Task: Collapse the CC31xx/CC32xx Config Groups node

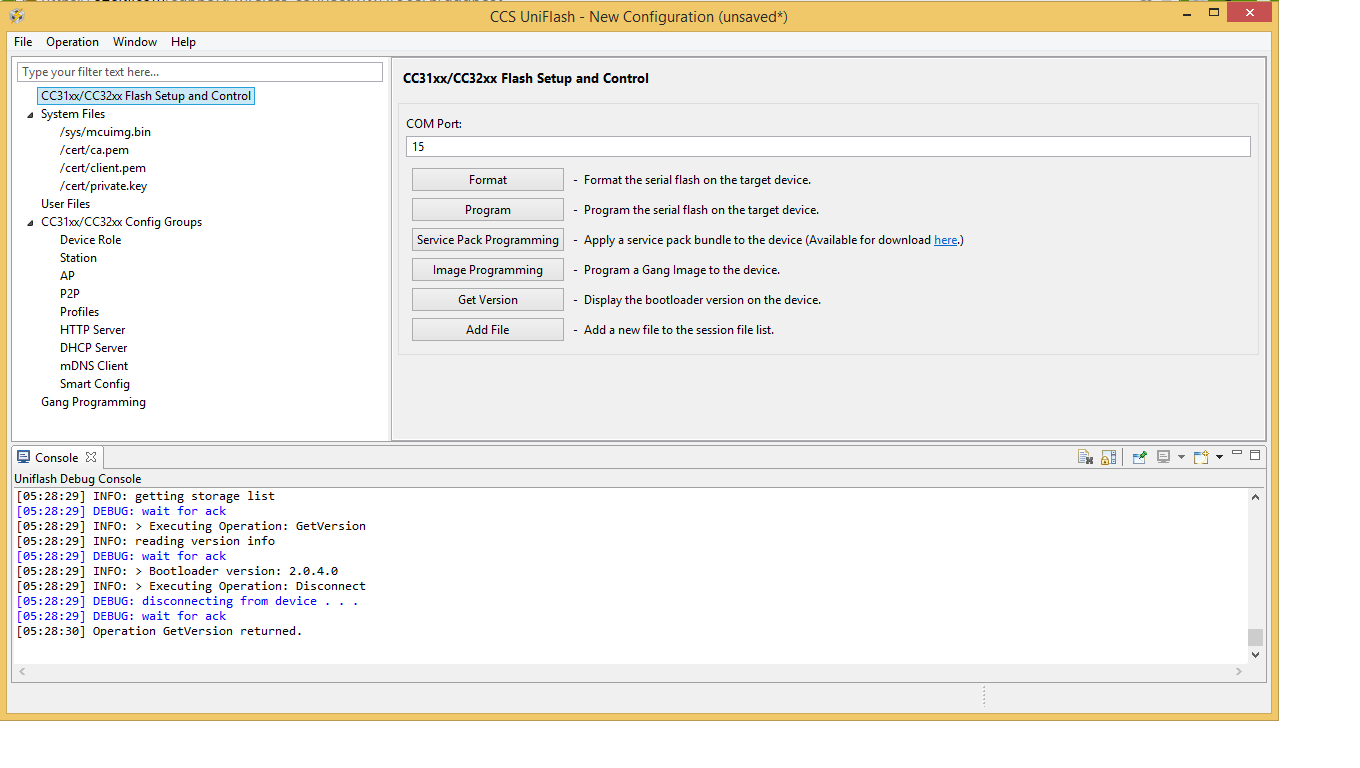Action: tap(30, 223)
